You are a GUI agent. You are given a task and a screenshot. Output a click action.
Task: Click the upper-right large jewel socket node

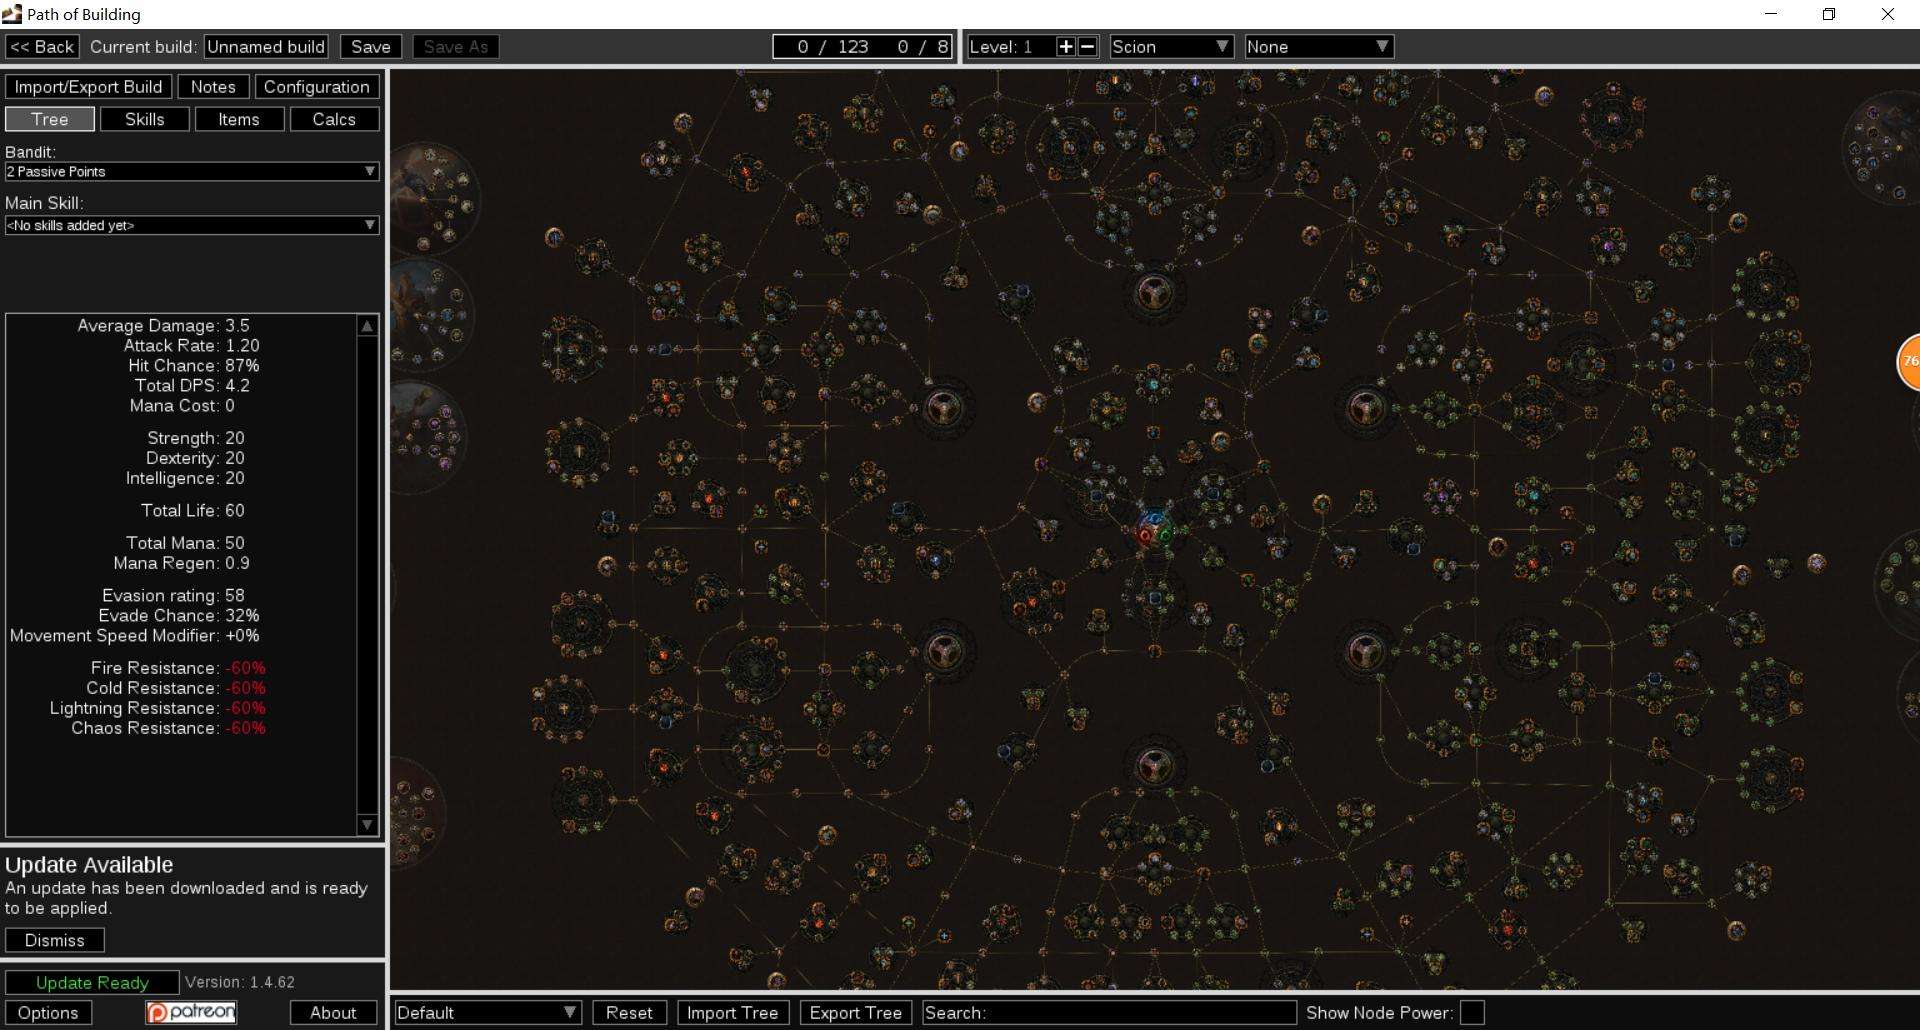pyautogui.click(x=1366, y=408)
